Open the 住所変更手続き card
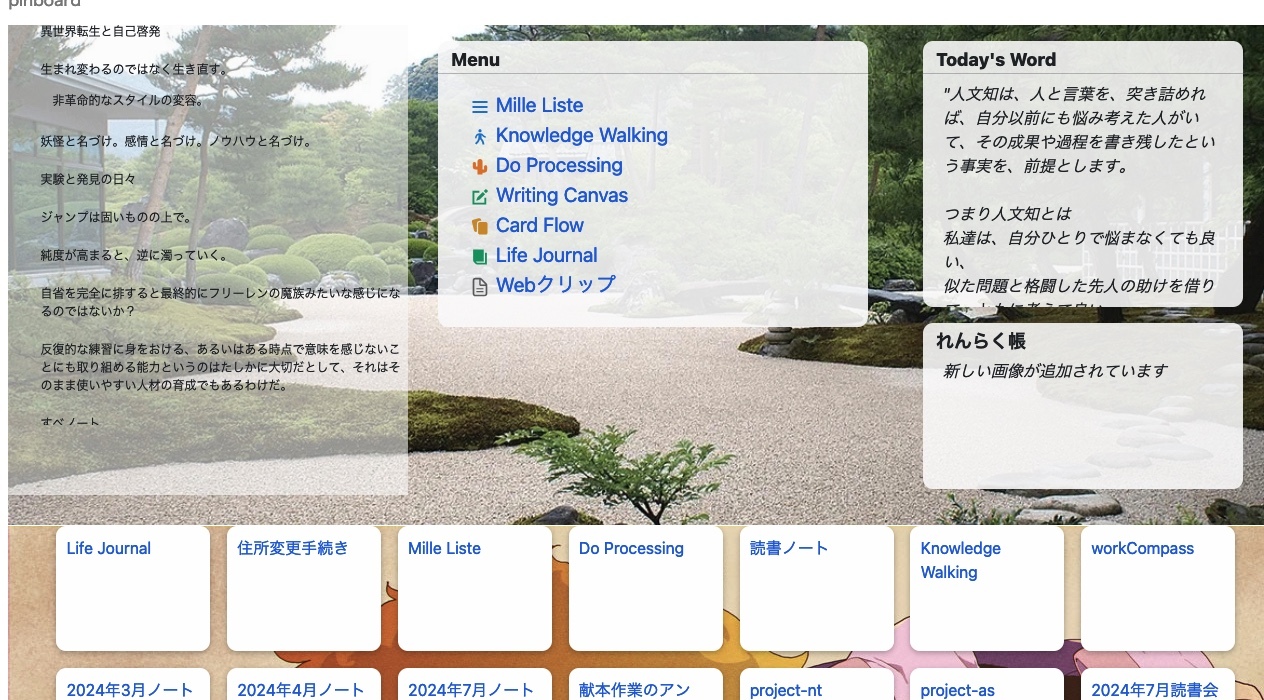The height and width of the screenshot is (700, 1264). tap(304, 589)
